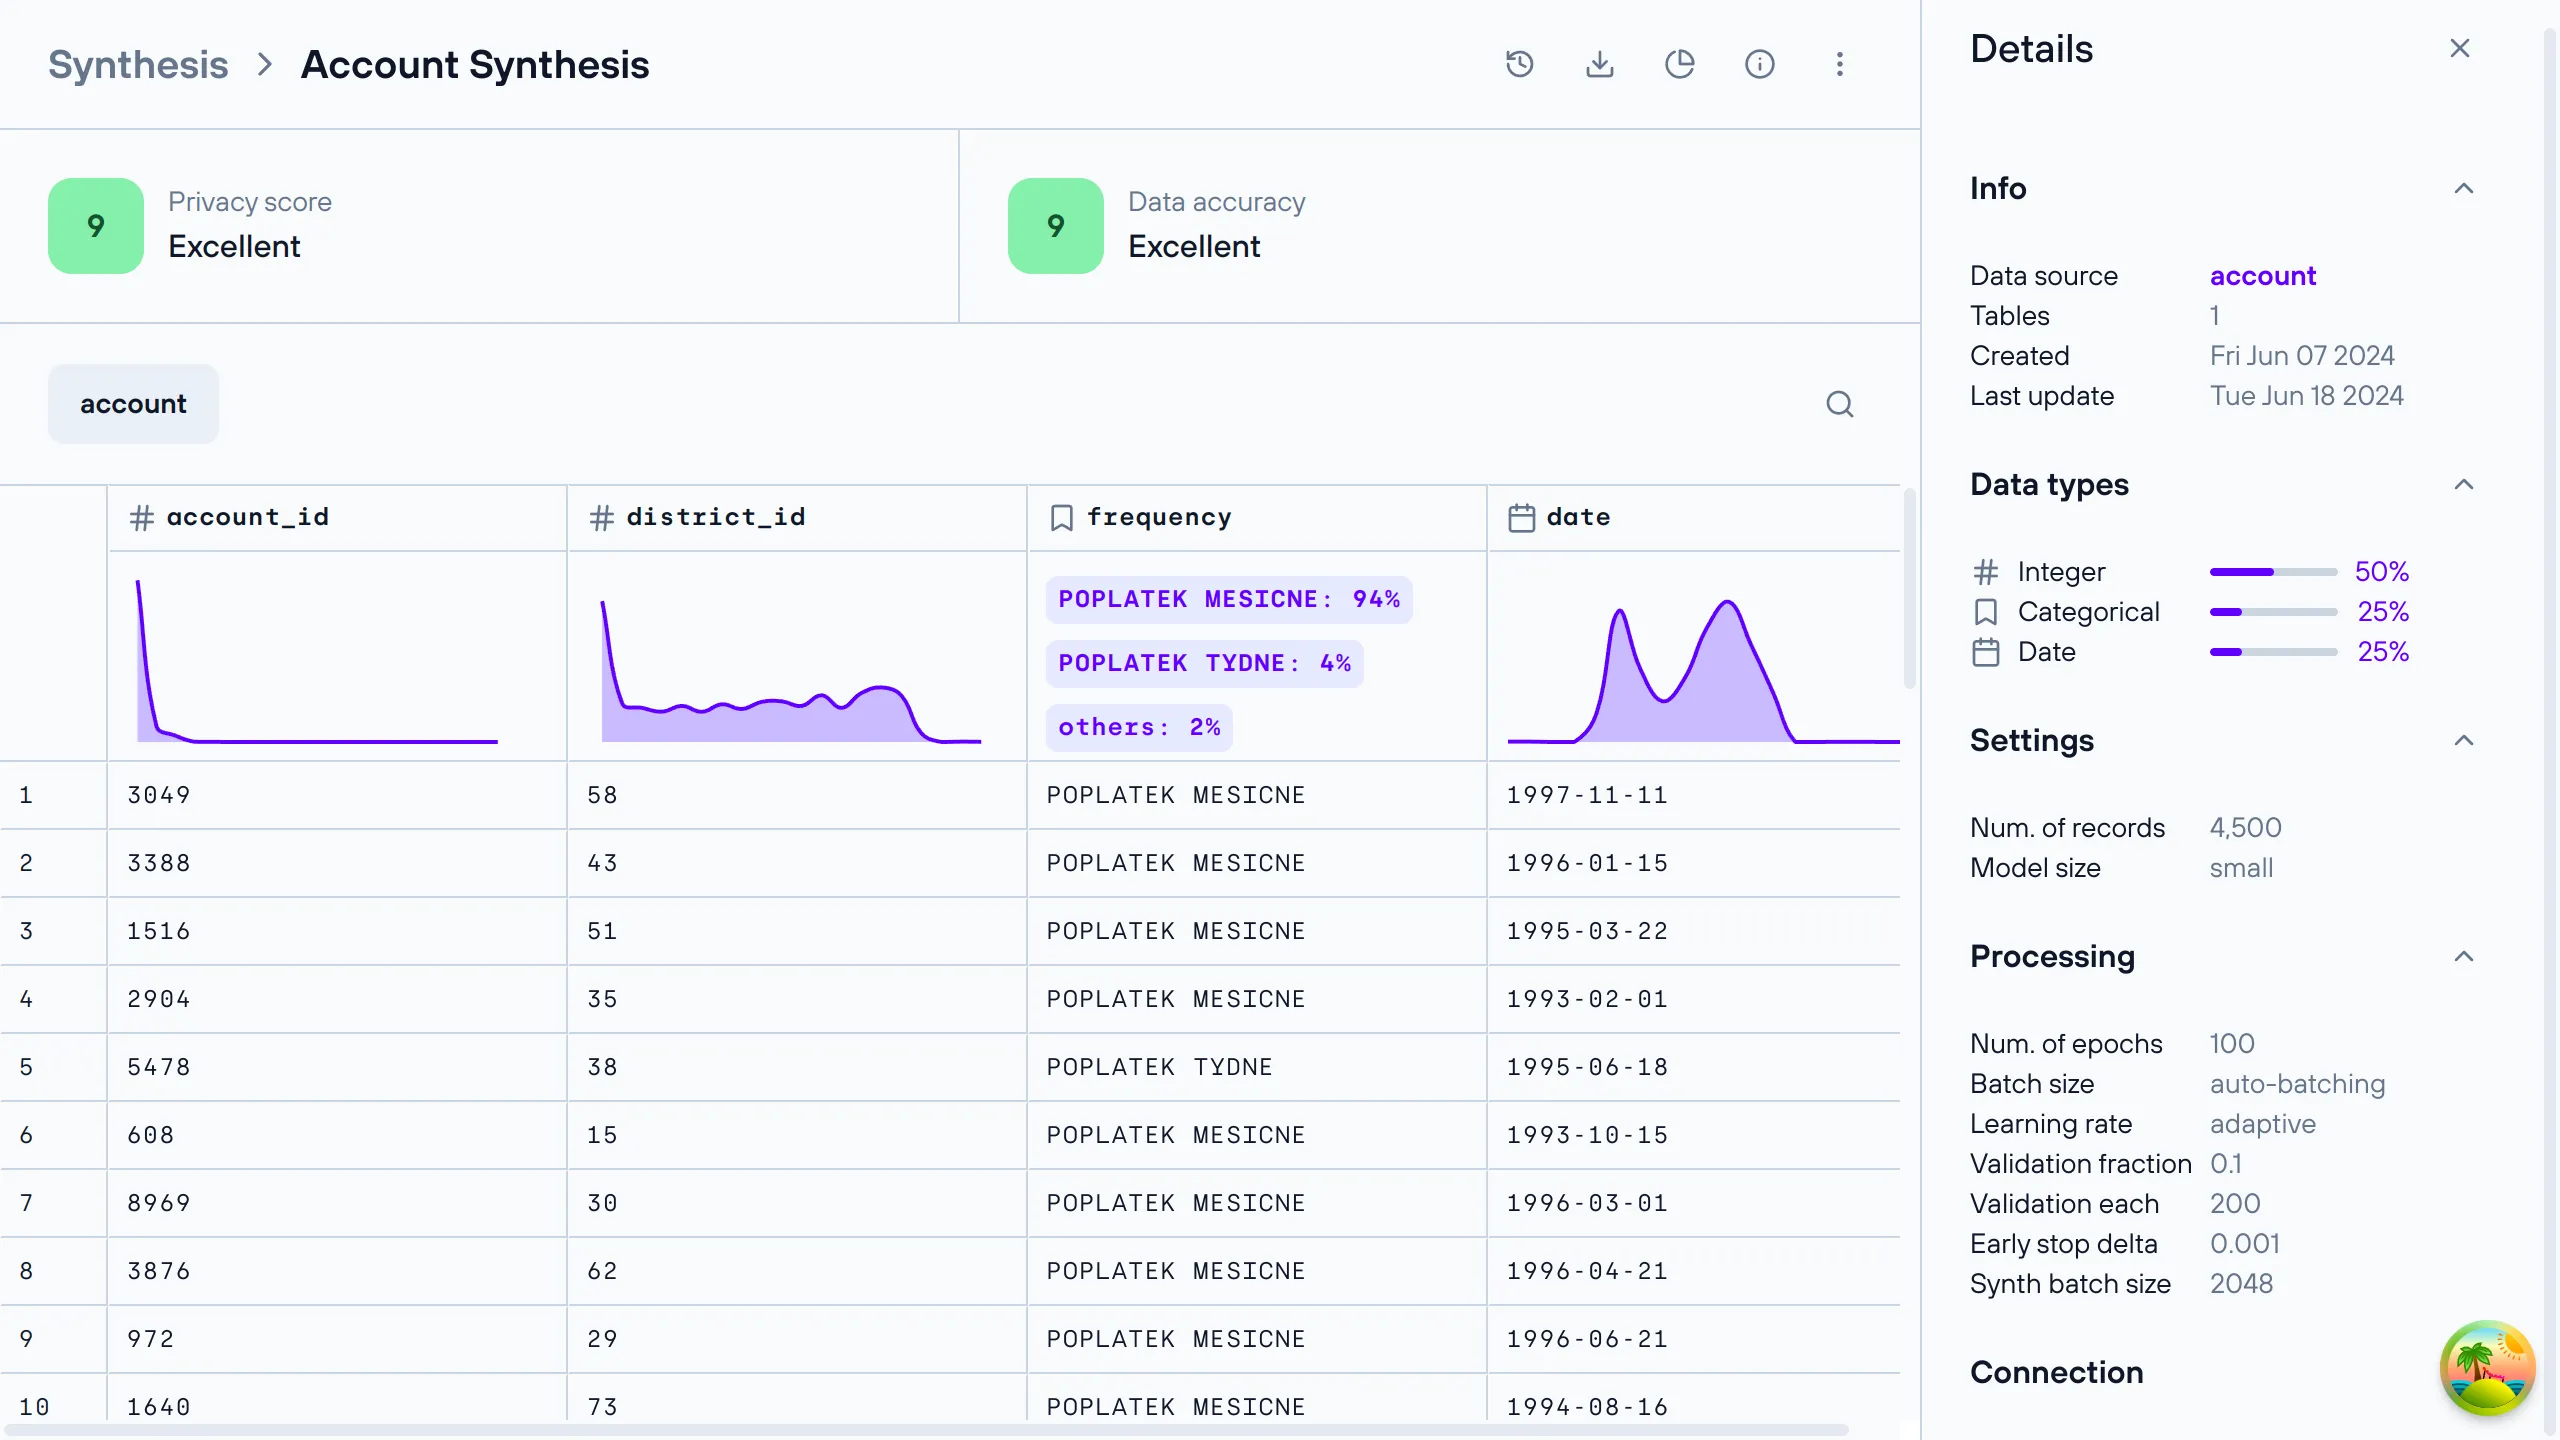Click the Date calendar icon in Data types

(x=1986, y=652)
